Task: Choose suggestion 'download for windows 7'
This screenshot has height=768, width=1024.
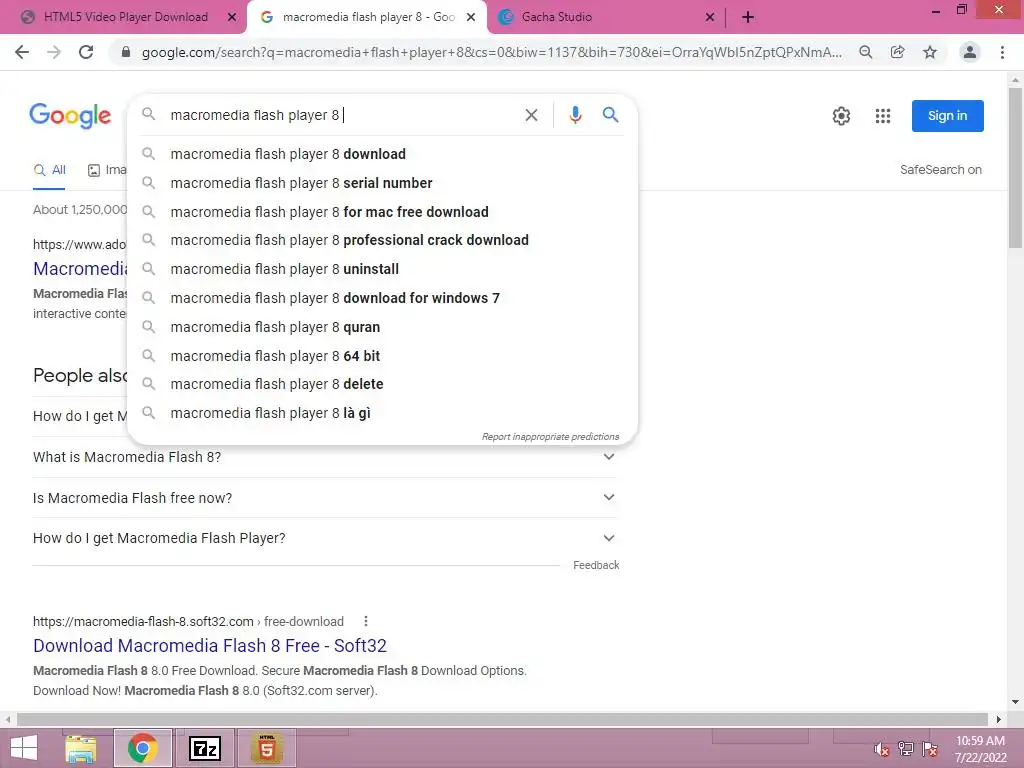Action: pyautogui.click(x=382, y=298)
